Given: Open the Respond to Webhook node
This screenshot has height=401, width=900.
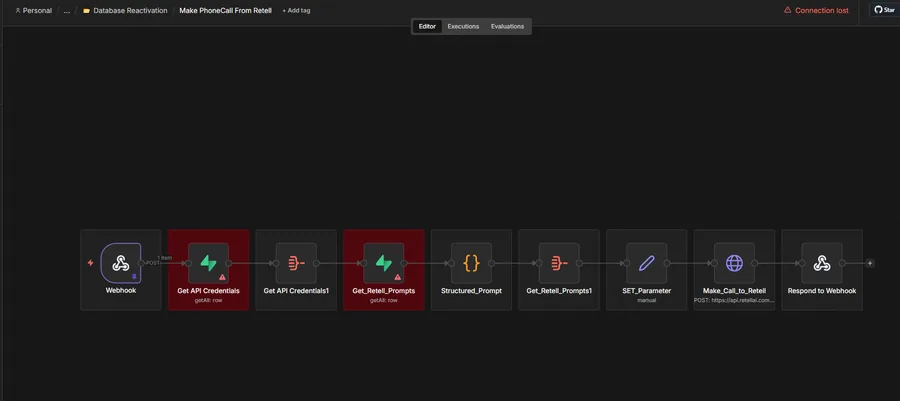Looking at the screenshot, I should pyautogui.click(x=822, y=263).
